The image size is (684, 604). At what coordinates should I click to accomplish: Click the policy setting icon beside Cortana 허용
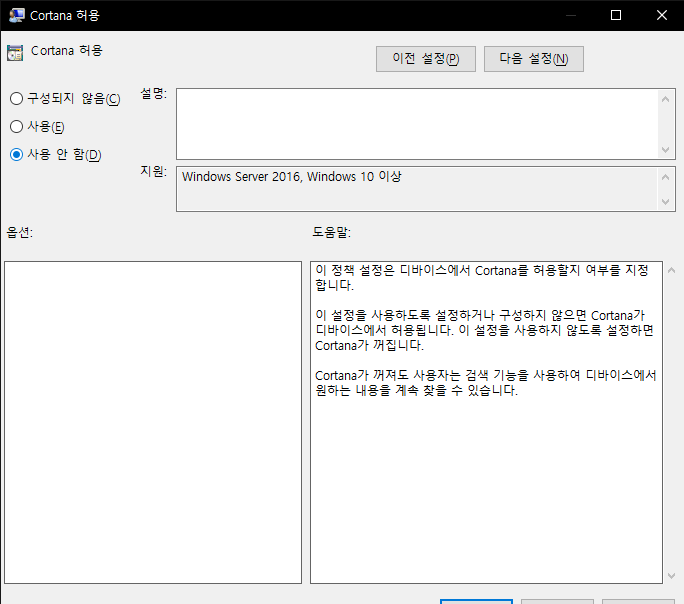(15, 53)
